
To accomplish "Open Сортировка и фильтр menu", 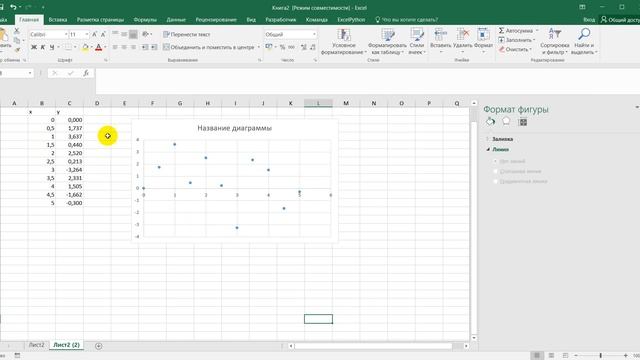I will click(555, 41).
